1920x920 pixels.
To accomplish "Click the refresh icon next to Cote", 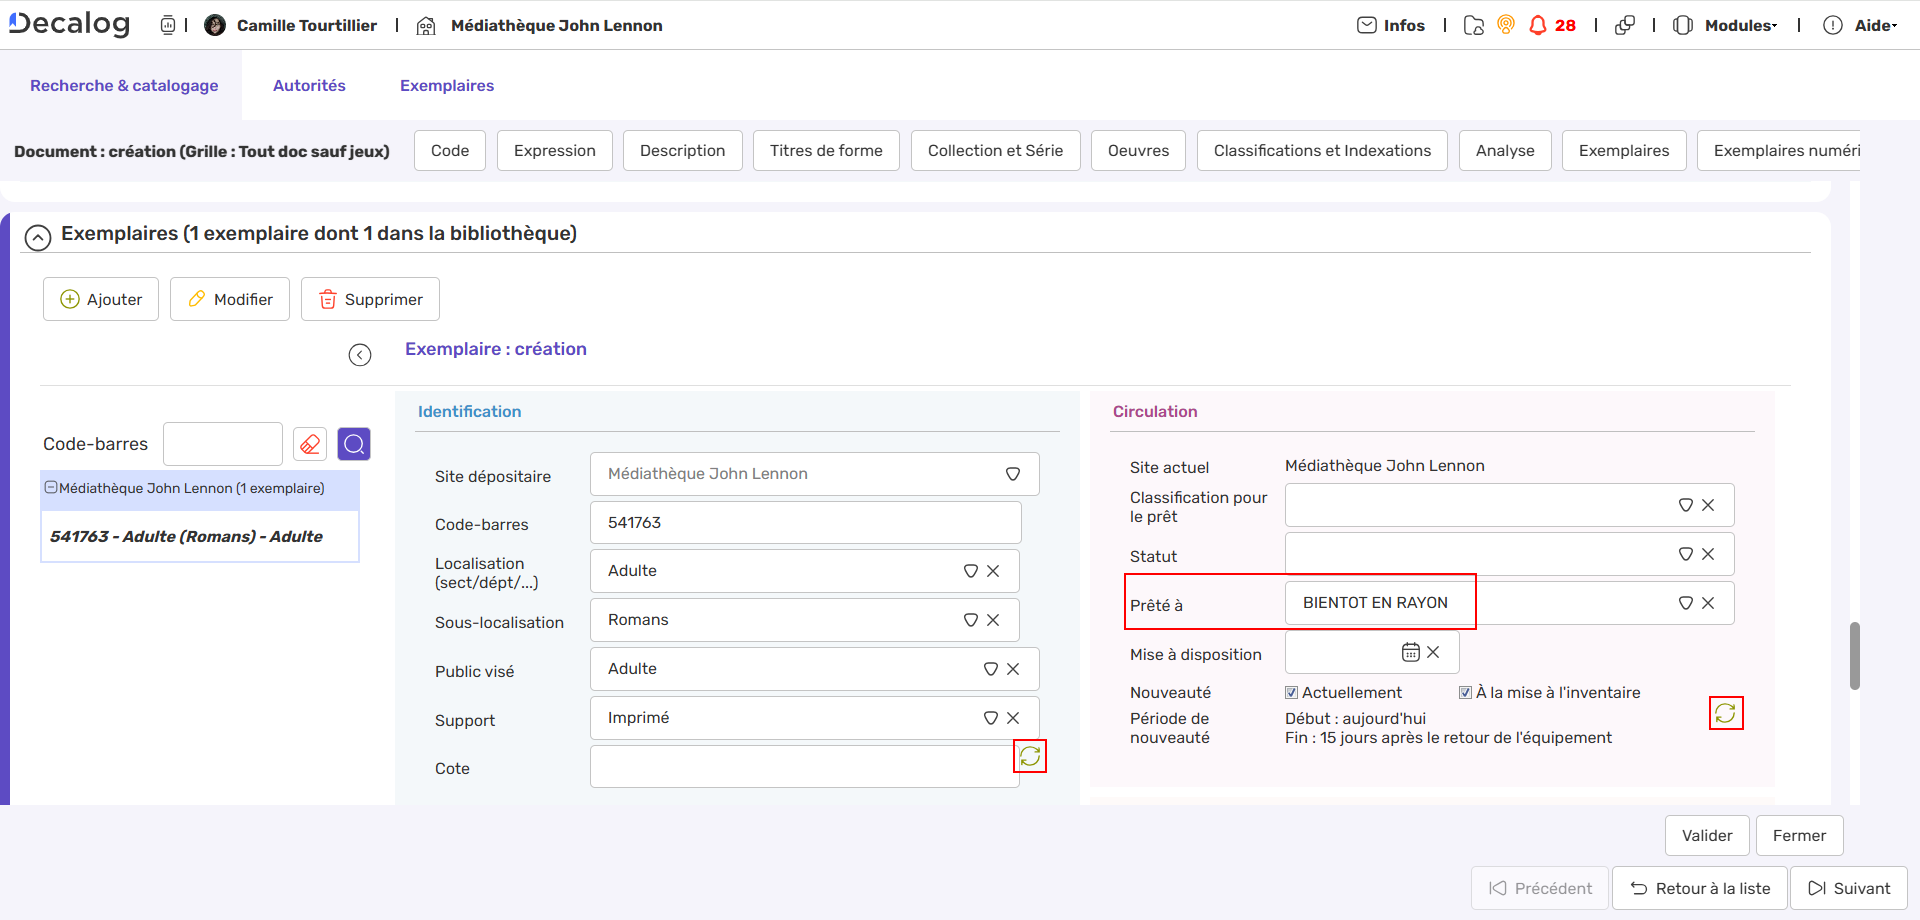I will [1030, 757].
